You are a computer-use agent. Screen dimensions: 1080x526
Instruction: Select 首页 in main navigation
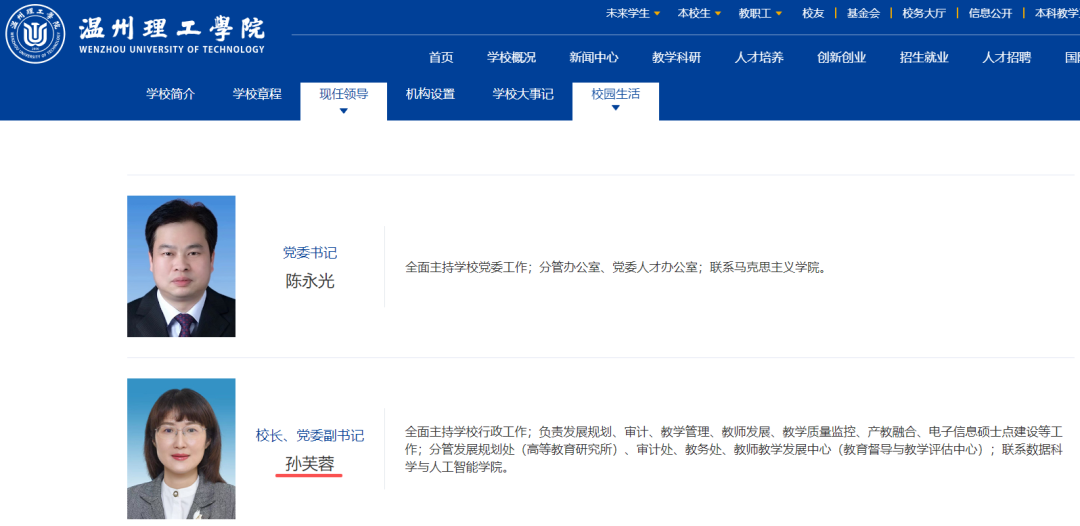pos(441,57)
